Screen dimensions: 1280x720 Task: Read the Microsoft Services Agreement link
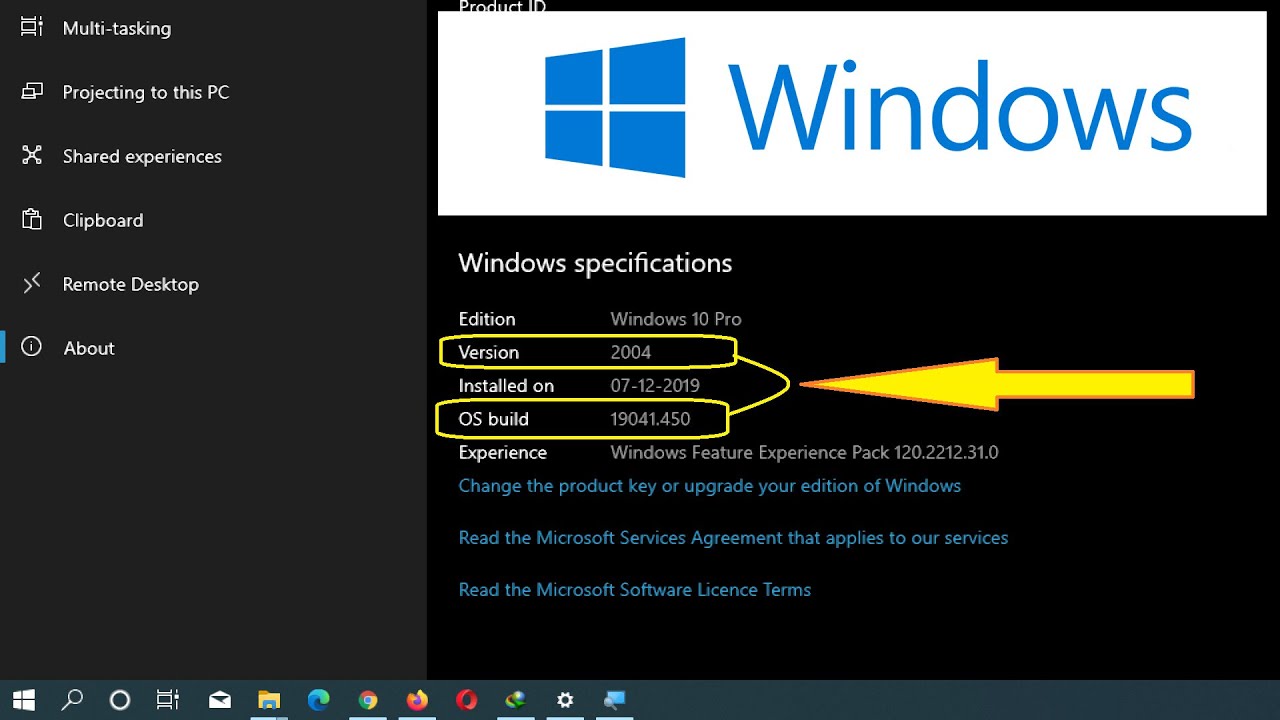pos(733,538)
